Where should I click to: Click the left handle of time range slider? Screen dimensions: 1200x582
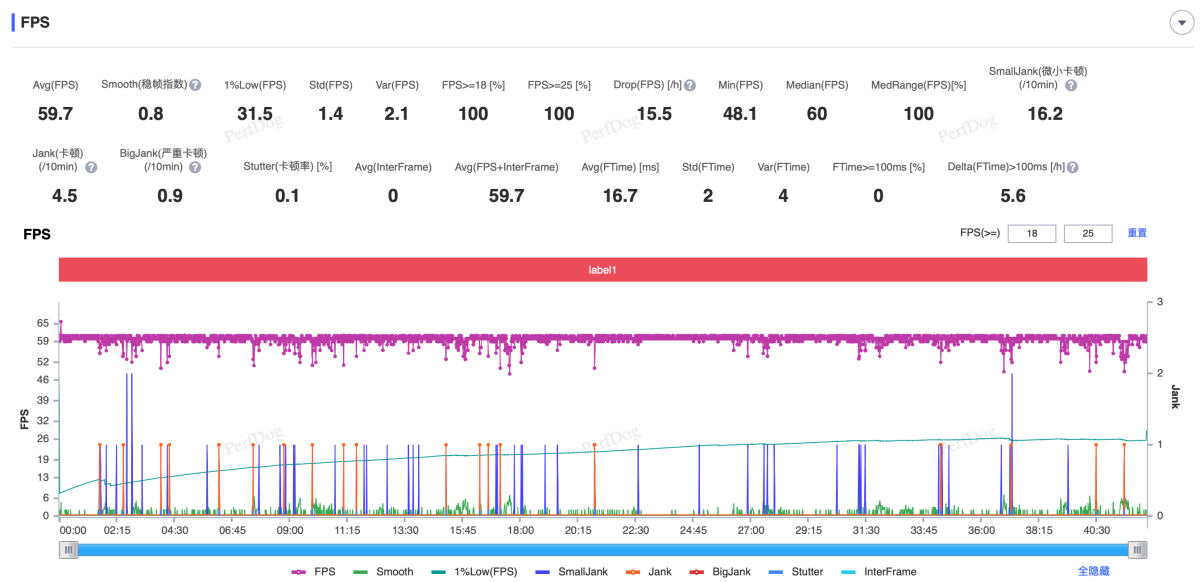(x=68, y=549)
